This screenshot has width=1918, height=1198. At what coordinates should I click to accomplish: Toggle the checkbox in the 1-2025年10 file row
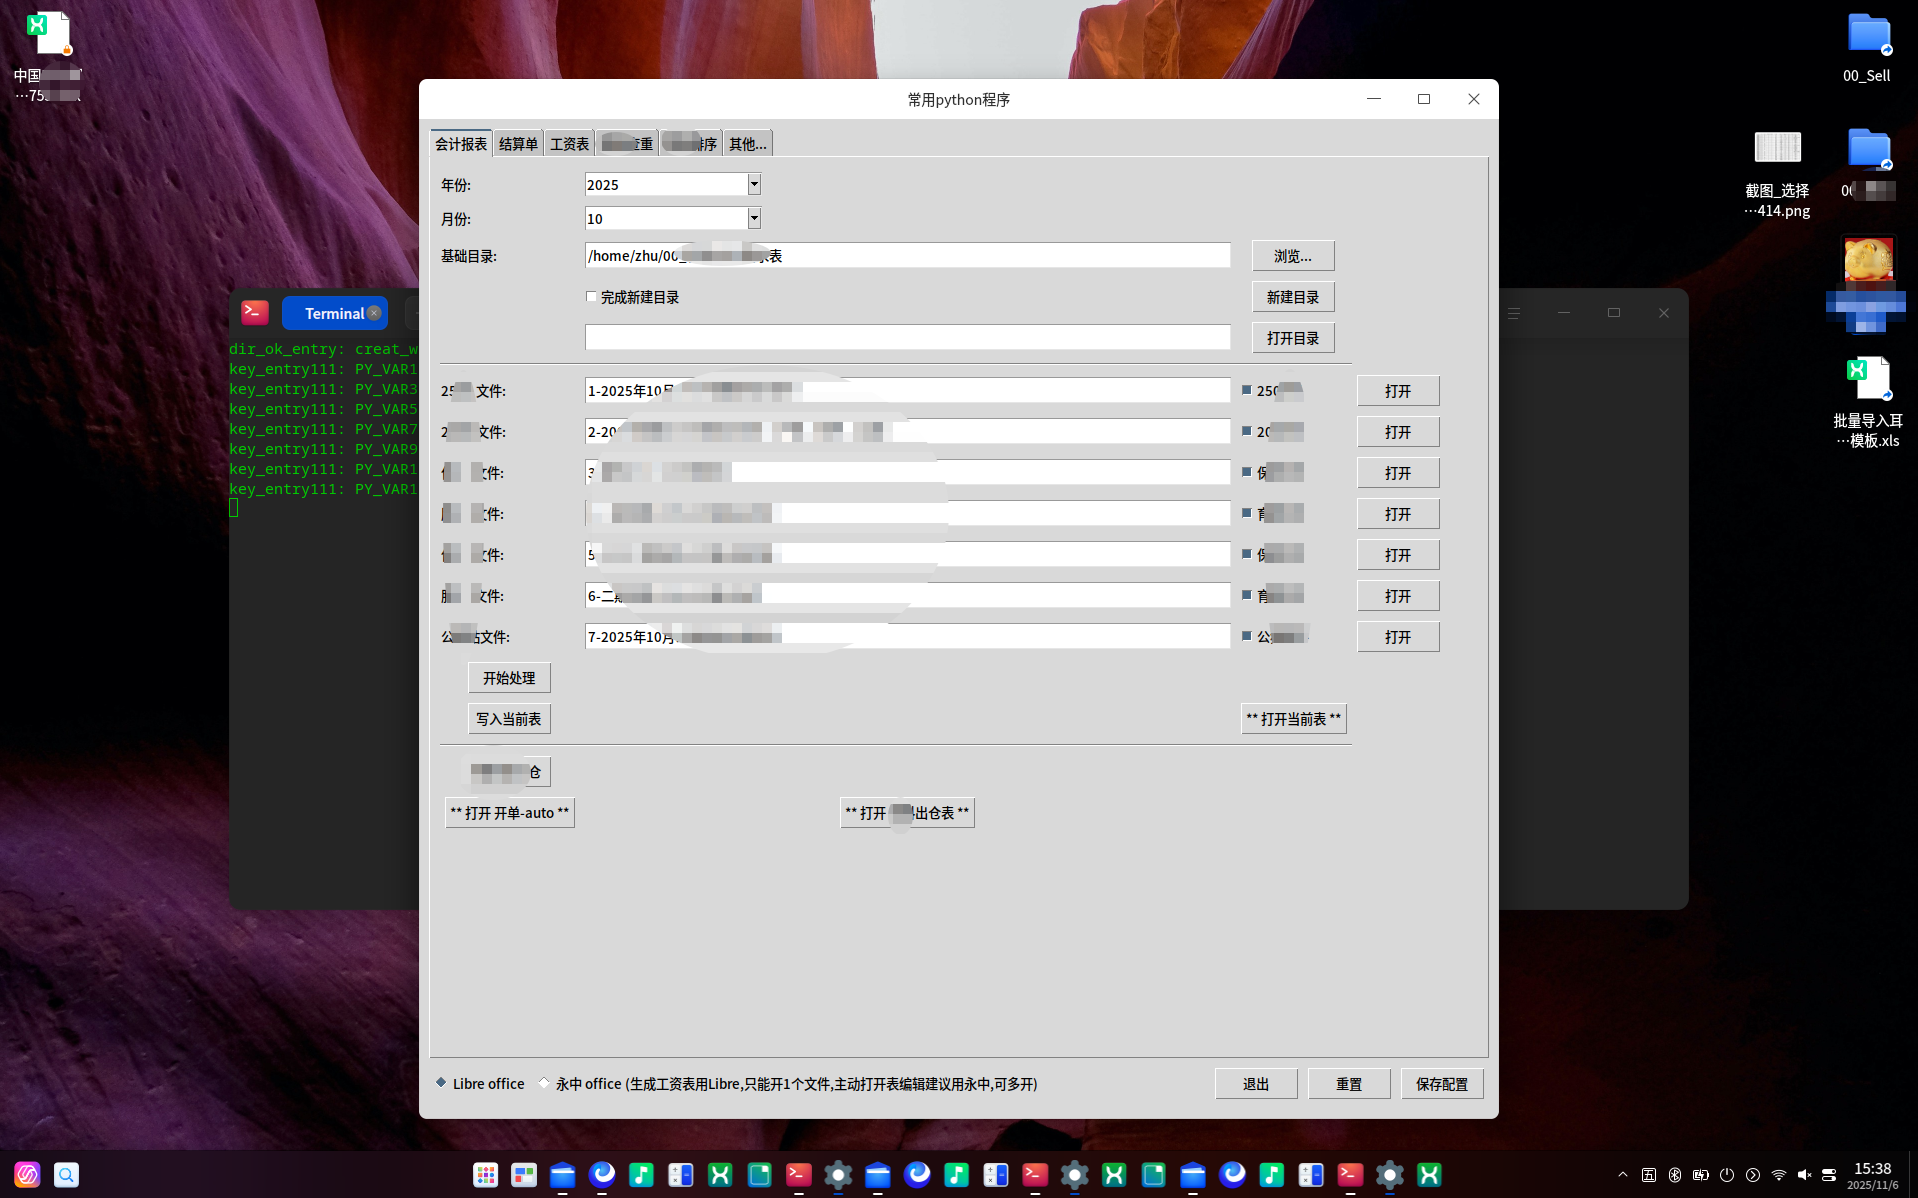point(1247,390)
